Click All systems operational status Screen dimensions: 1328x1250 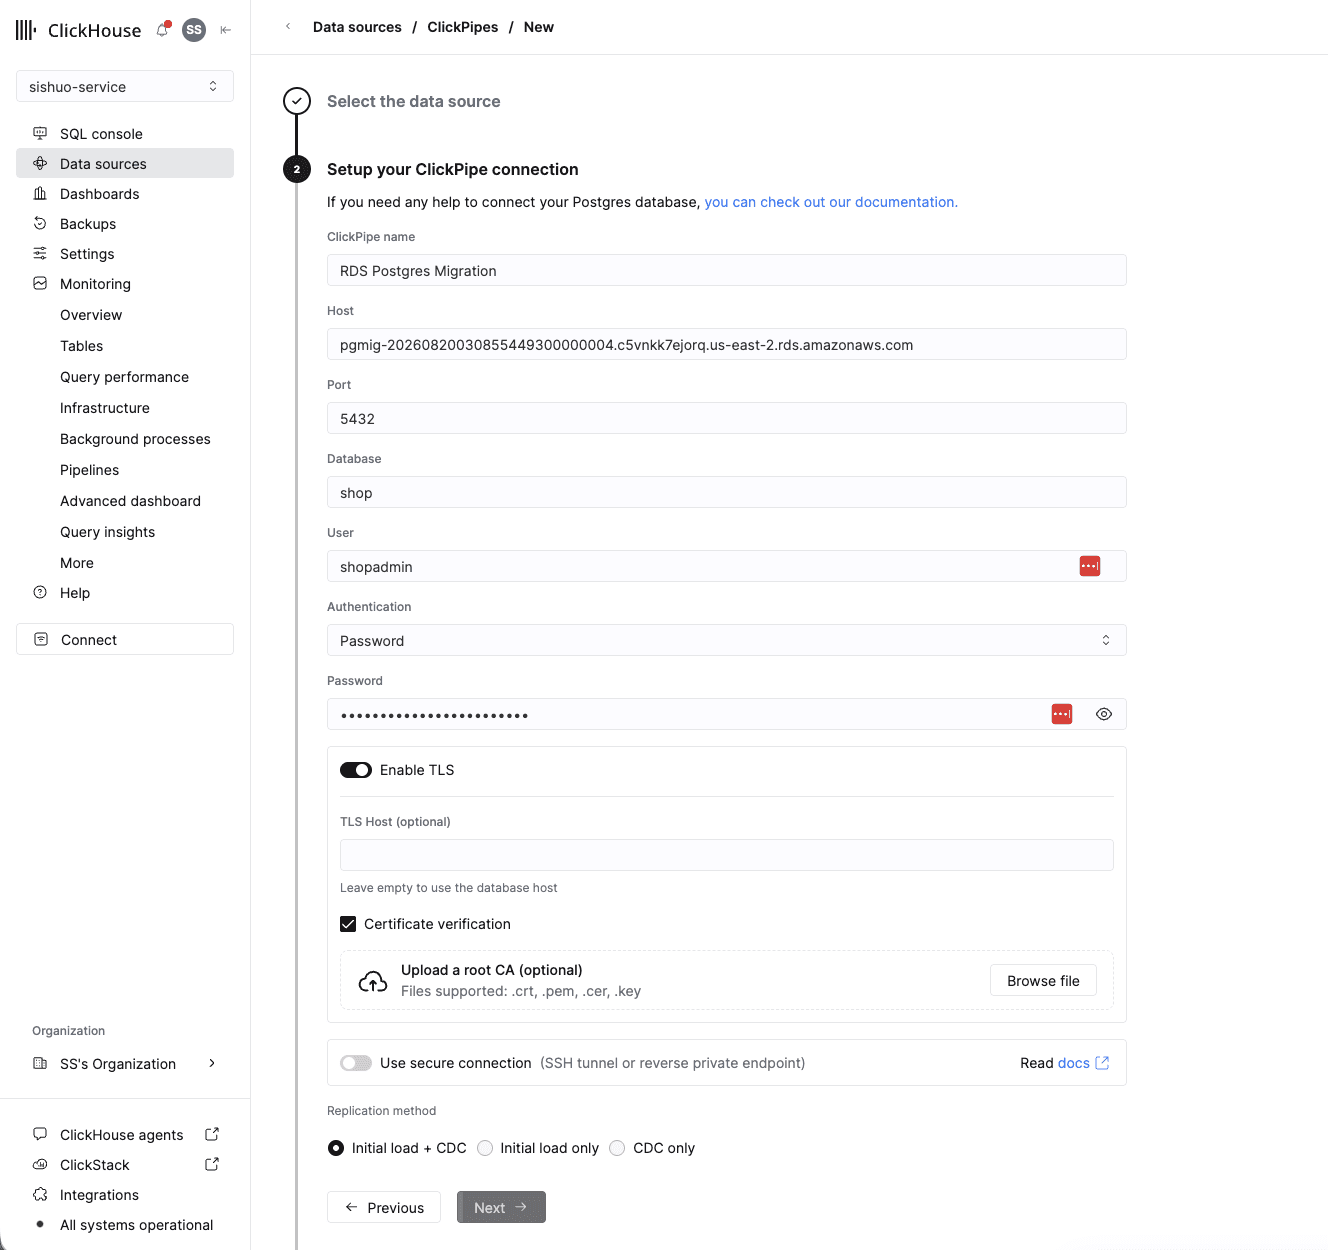tap(136, 1225)
